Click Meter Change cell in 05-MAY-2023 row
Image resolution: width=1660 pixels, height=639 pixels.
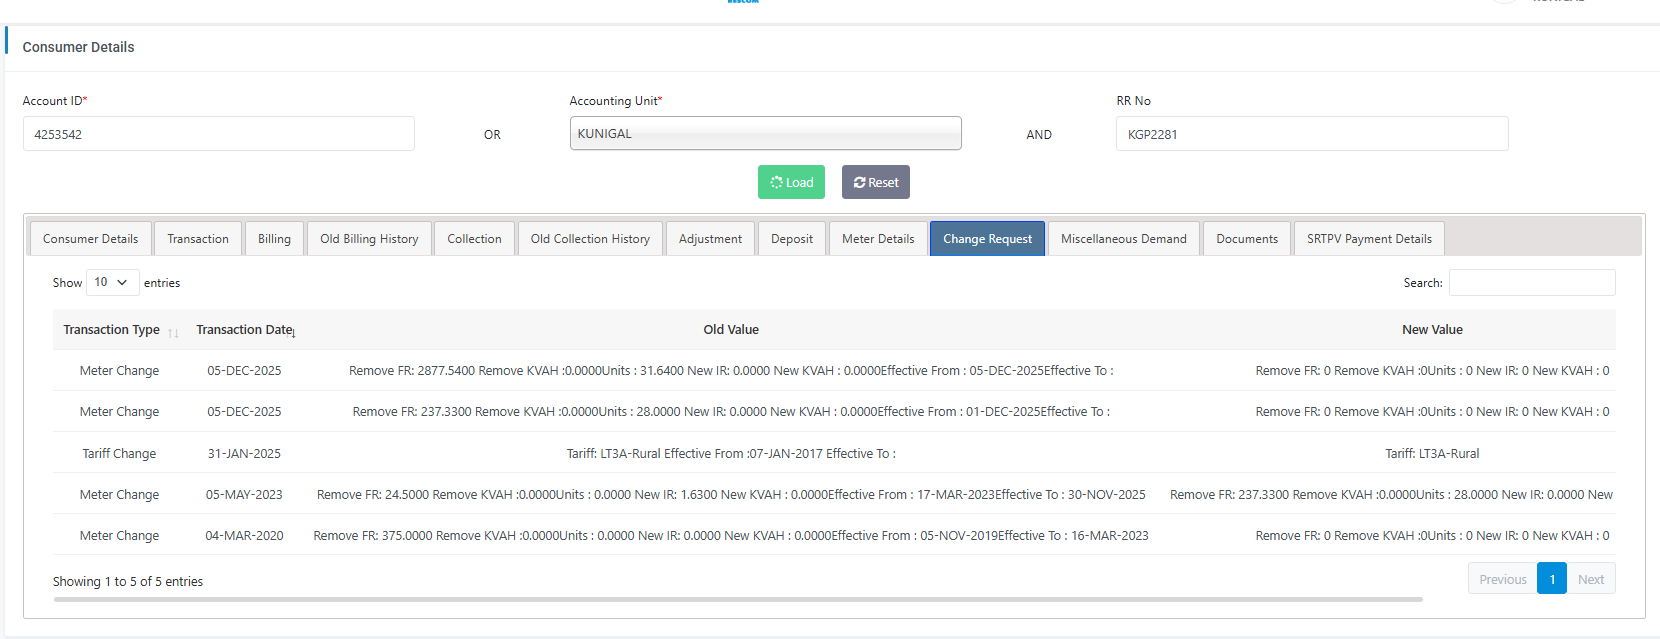point(119,494)
